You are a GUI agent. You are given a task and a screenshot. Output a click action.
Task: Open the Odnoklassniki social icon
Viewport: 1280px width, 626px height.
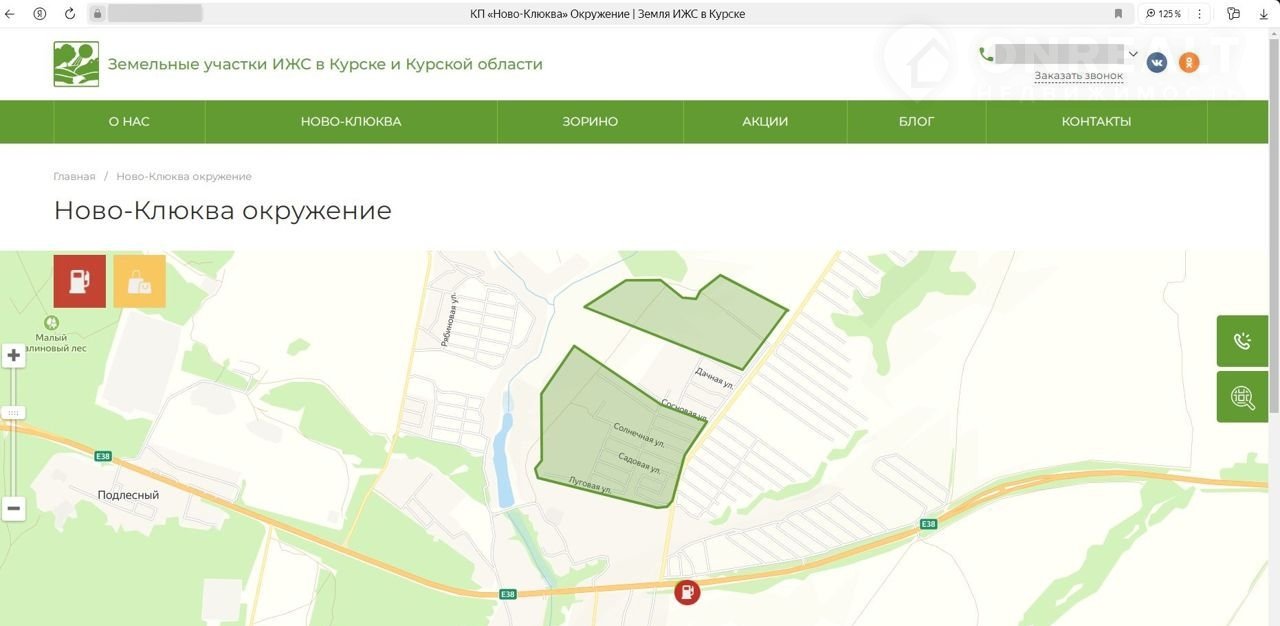[1188, 63]
